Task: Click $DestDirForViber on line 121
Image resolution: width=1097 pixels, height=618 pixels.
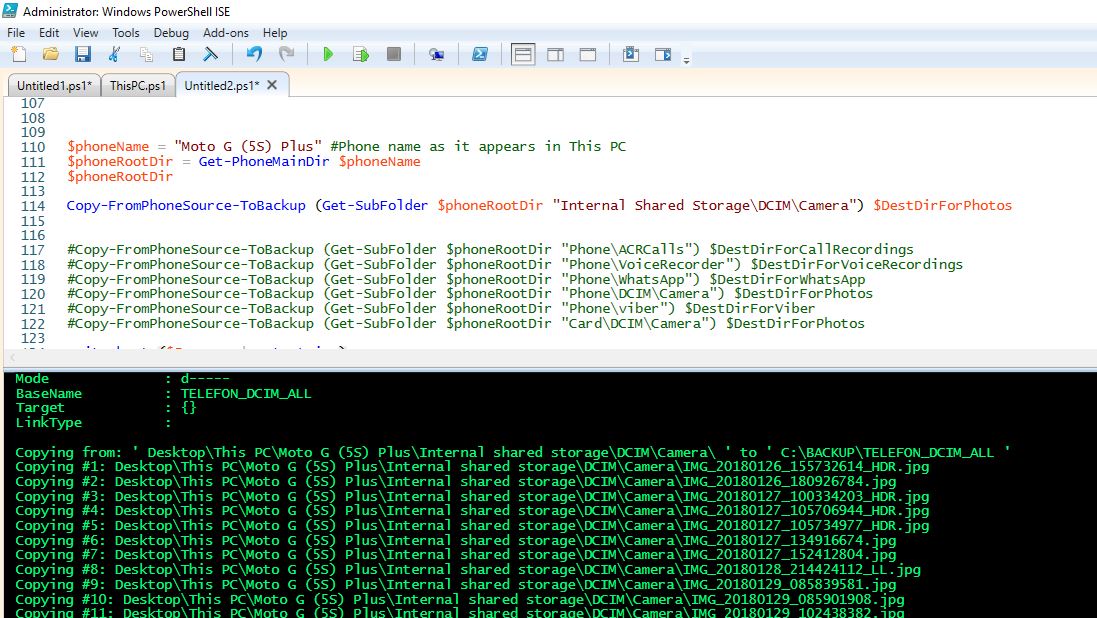Action: click(x=750, y=309)
